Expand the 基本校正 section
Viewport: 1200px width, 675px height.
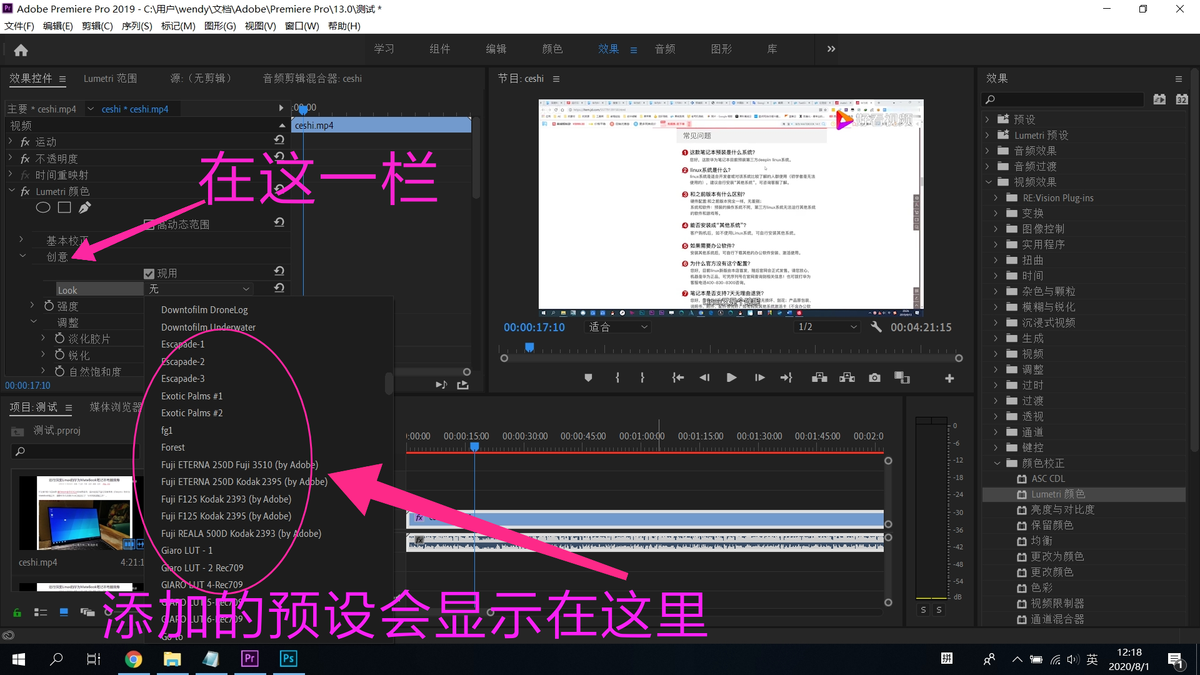(x=22, y=241)
